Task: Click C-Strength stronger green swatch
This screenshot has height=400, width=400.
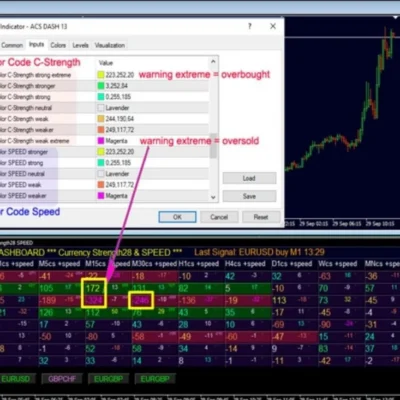Action: (101, 86)
